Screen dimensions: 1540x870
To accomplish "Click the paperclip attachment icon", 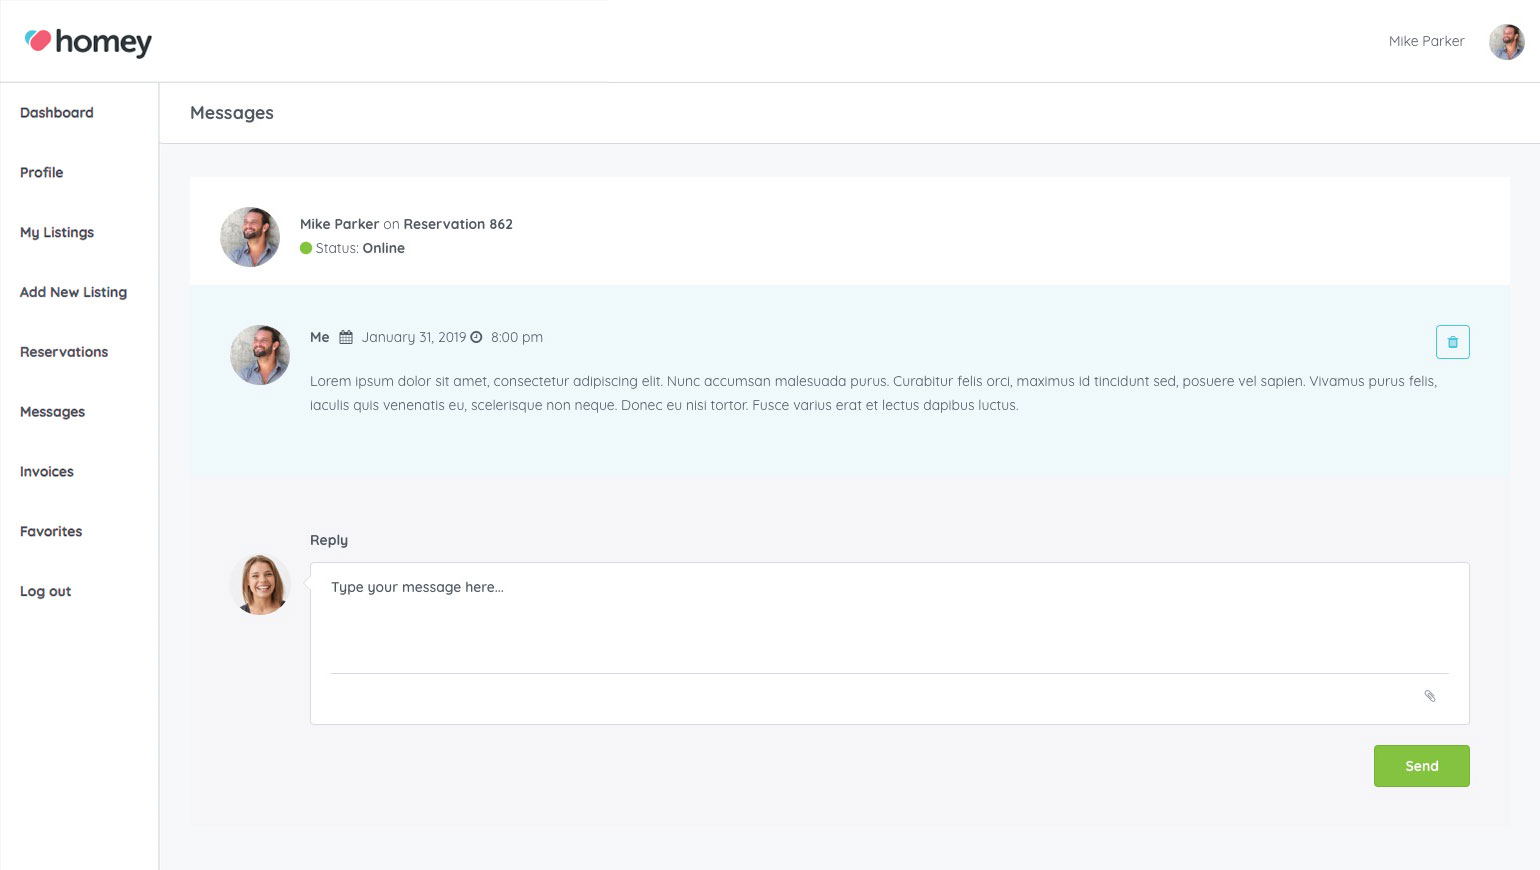I will 1430,696.
